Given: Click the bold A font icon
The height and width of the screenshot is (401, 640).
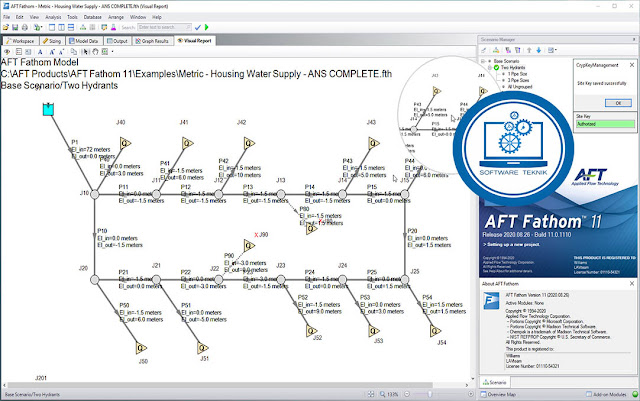Looking at the screenshot, I should [x=40, y=52].
